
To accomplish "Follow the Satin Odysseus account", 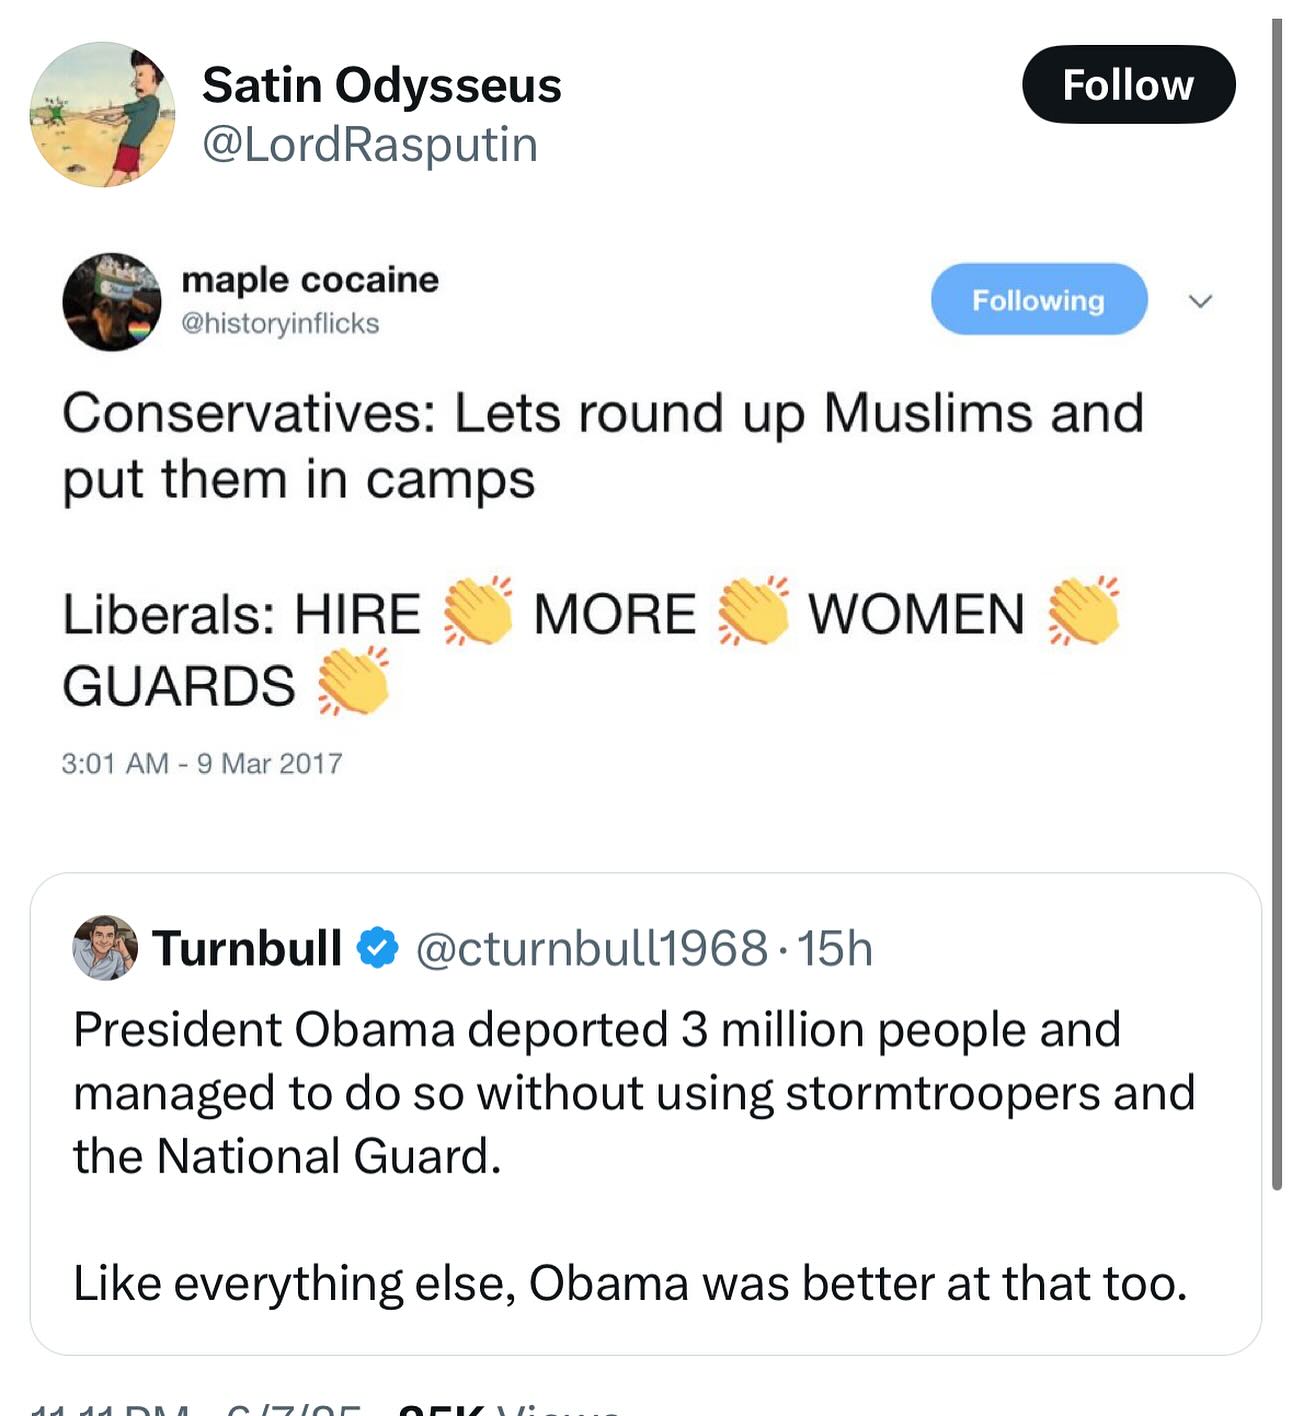I will coord(1128,85).
